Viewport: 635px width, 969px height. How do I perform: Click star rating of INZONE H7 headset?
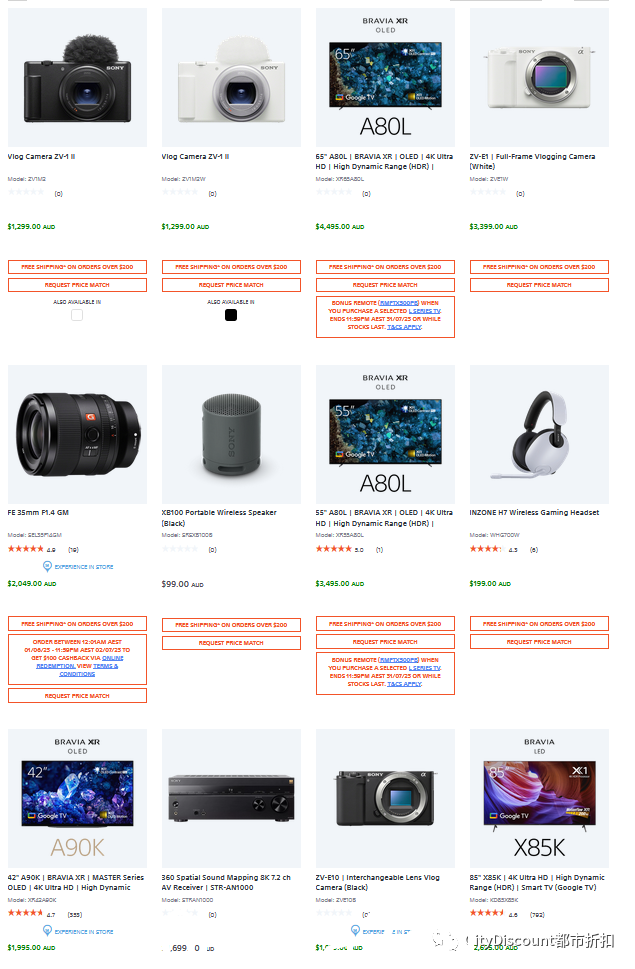click(486, 549)
